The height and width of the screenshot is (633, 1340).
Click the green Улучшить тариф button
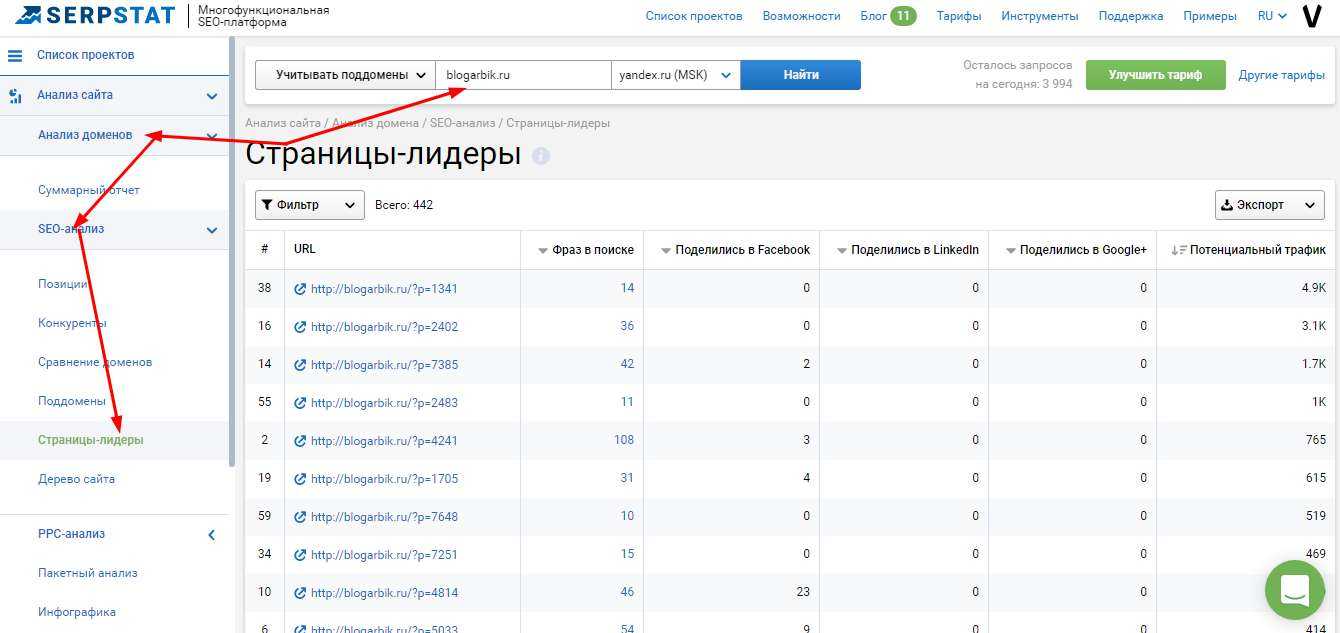1155,75
